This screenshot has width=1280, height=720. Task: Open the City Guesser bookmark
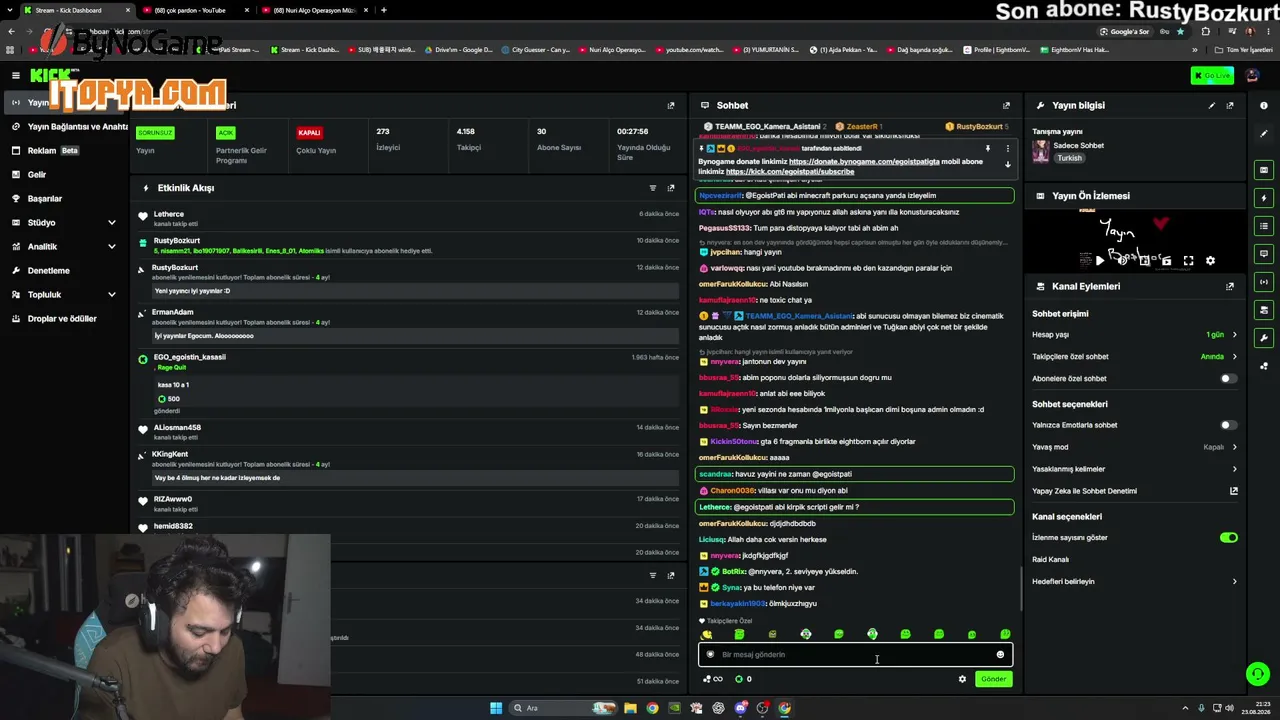(536, 50)
